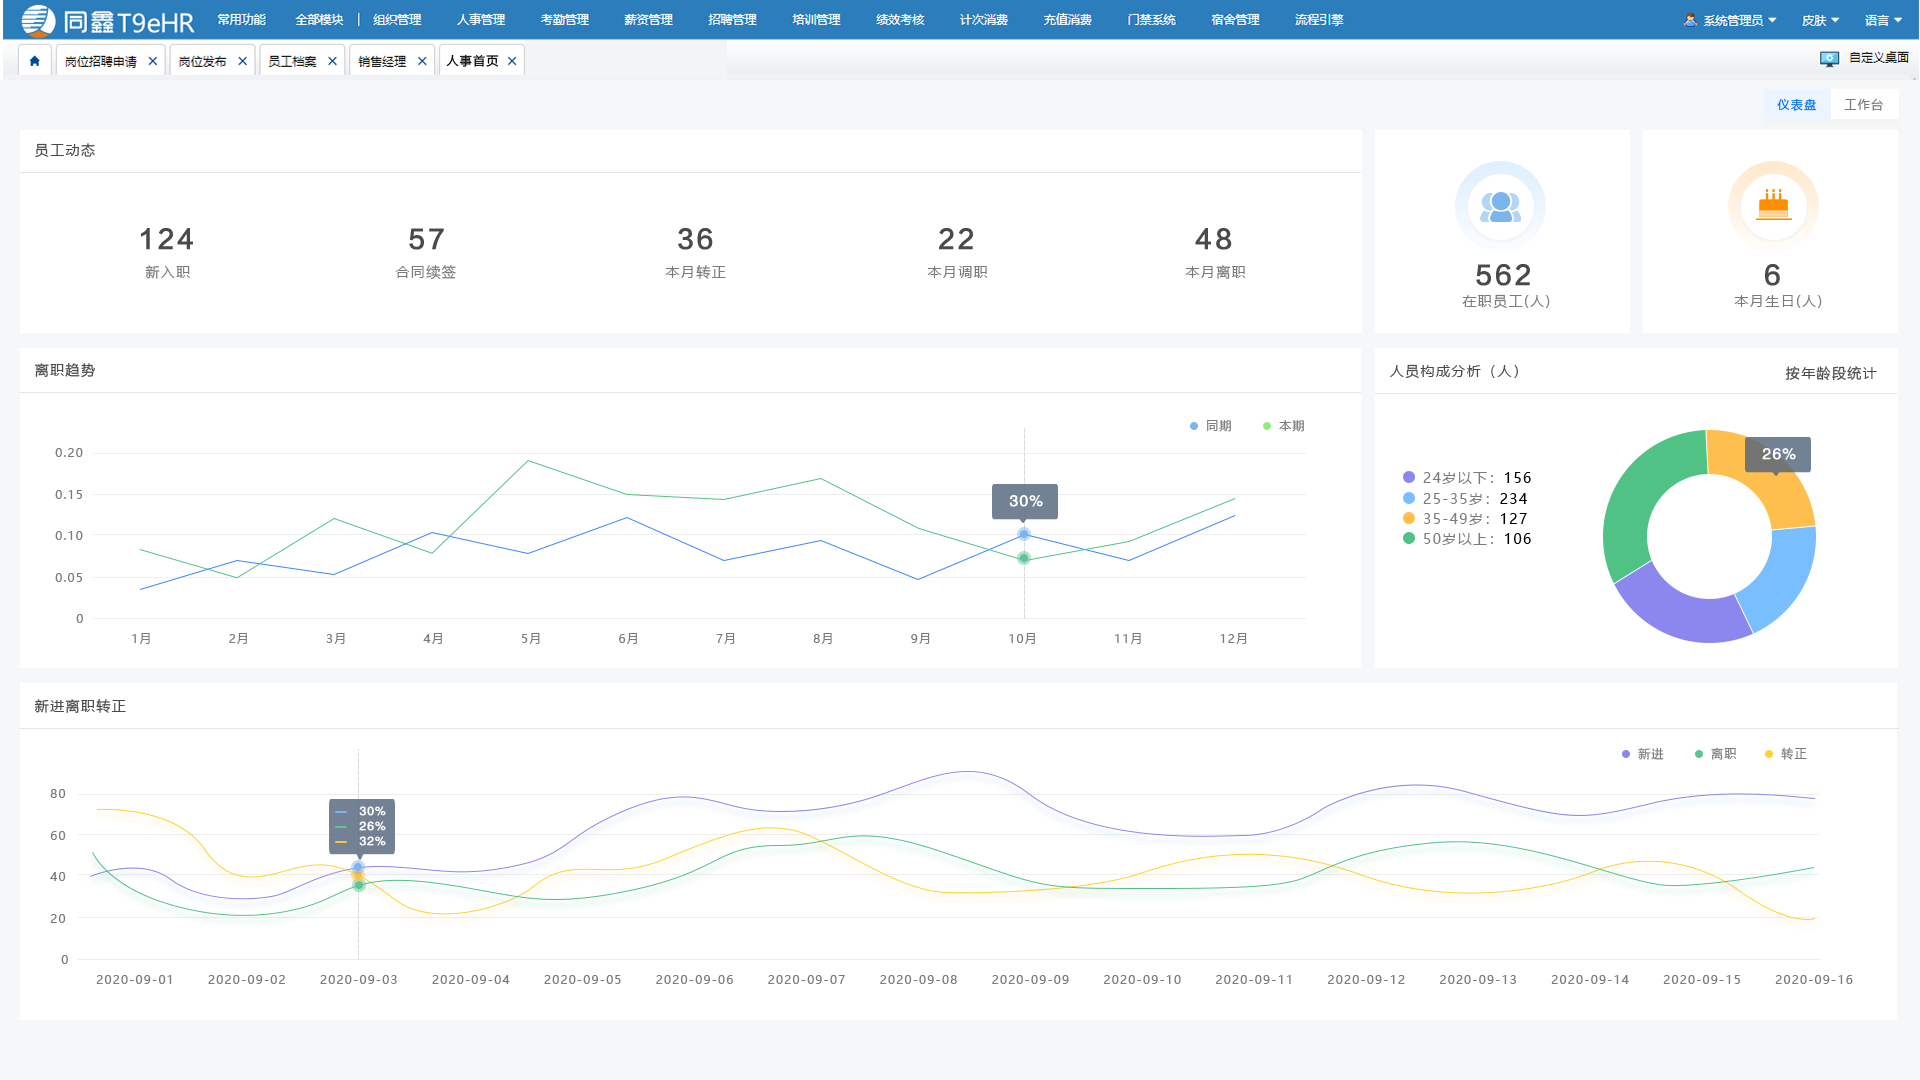Toggle the 转正 legend series
1920x1080 pixels.
point(1785,754)
